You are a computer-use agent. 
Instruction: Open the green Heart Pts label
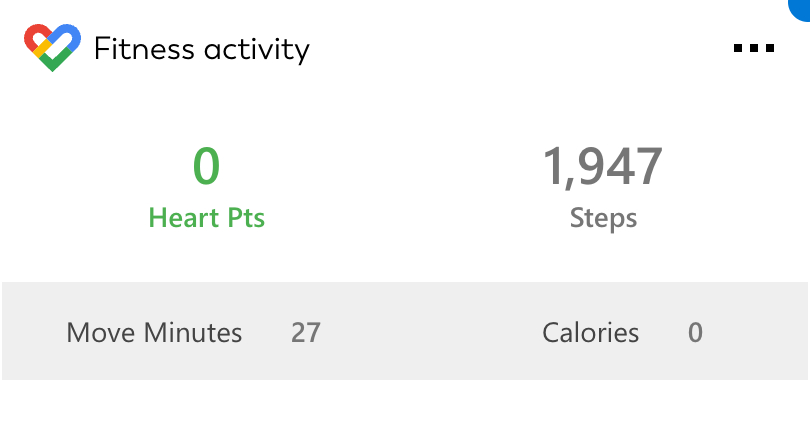(x=206, y=218)
